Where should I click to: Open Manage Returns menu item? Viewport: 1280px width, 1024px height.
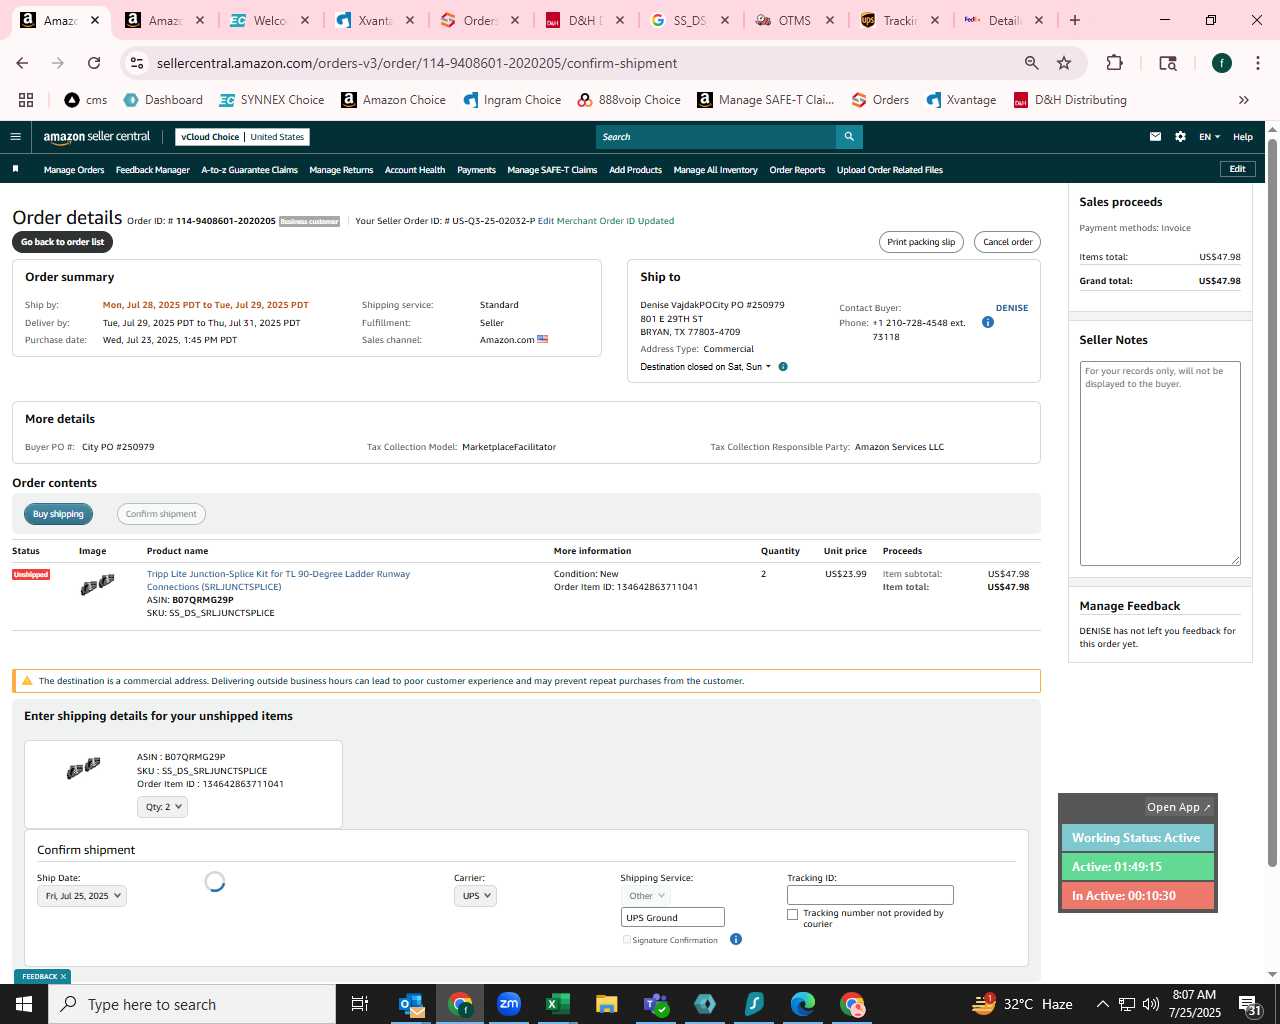(341, 170)
